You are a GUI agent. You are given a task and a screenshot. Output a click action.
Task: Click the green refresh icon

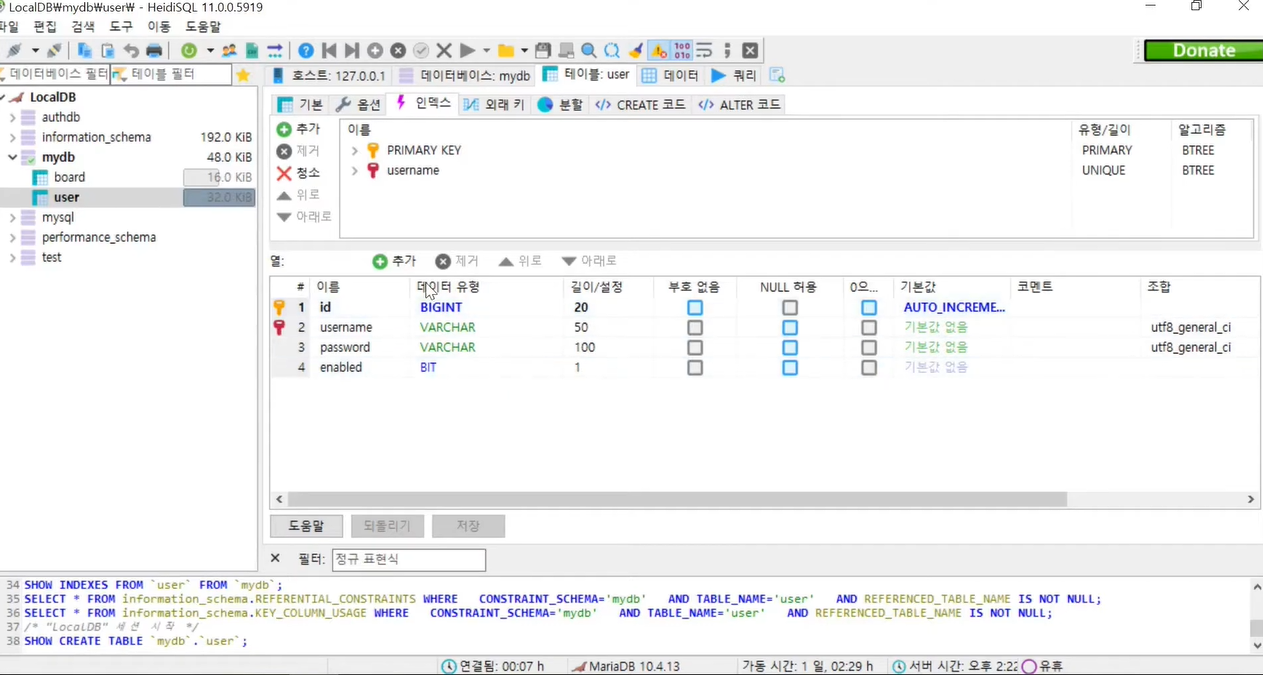[189, 50]
